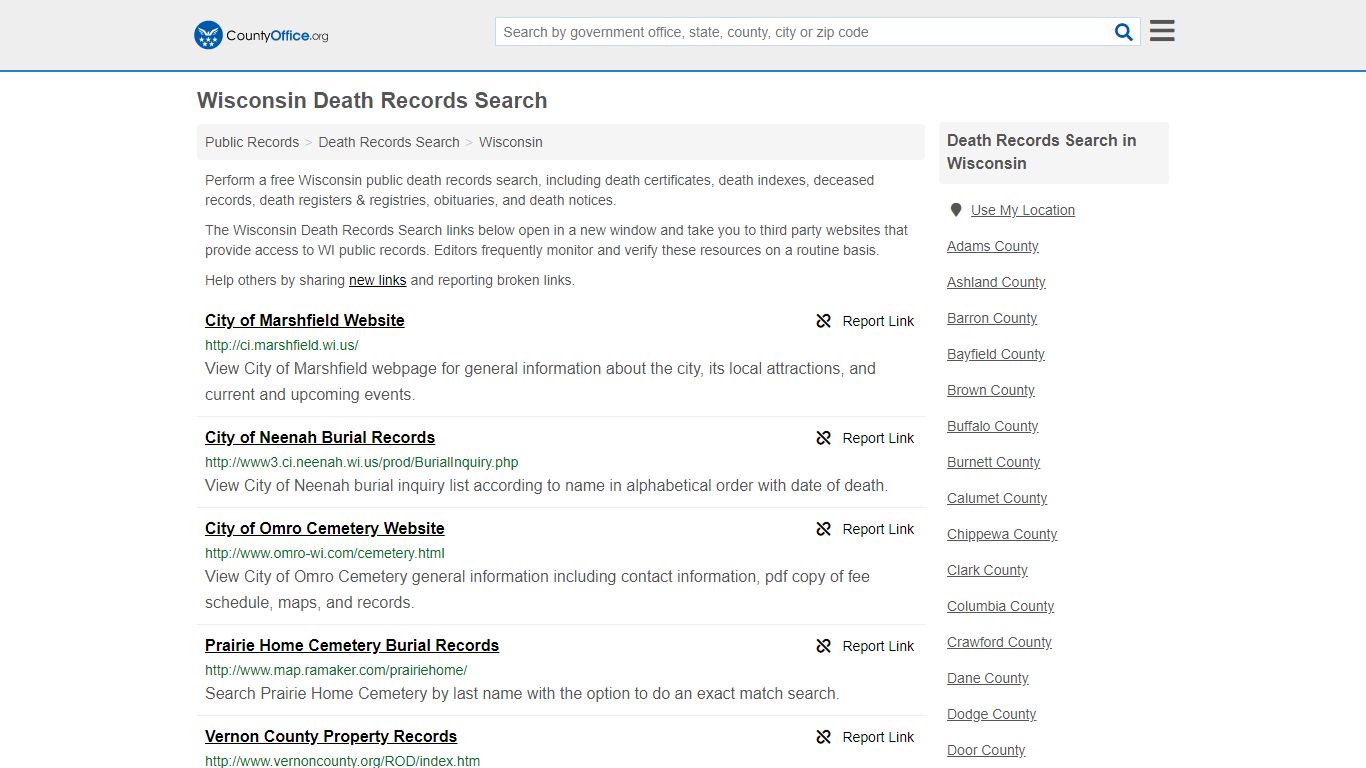The width and height of the screenshot is (1366, 768).
Task: Open Bayfield County death records
Action: (x=996, y=354)
